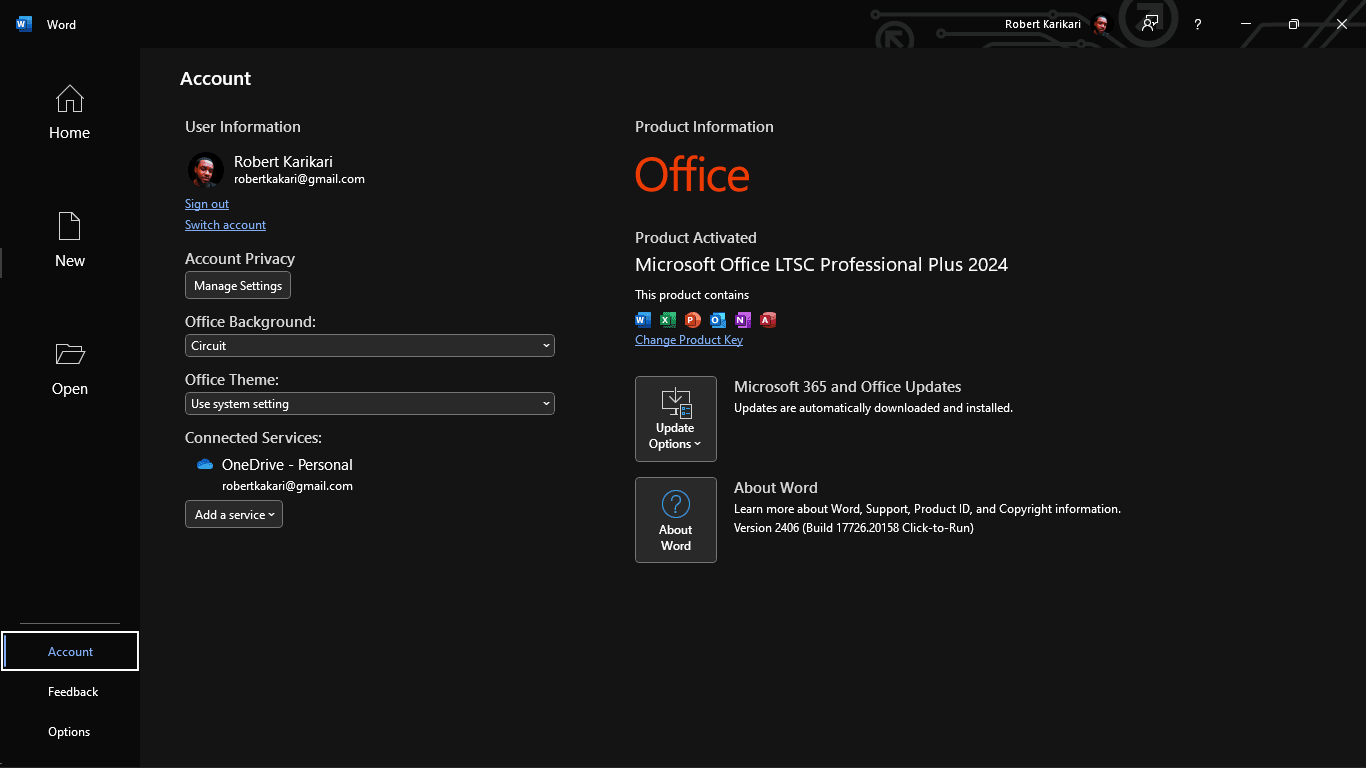This screenshot has width=1366, height=768.
Task: Click the title bar account avatar
Action: pos(1101,24)
